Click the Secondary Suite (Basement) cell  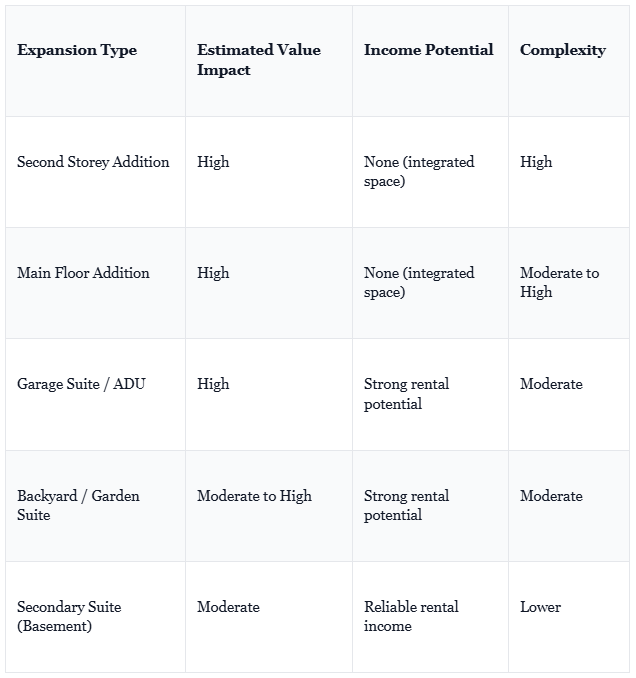point(69,616)
